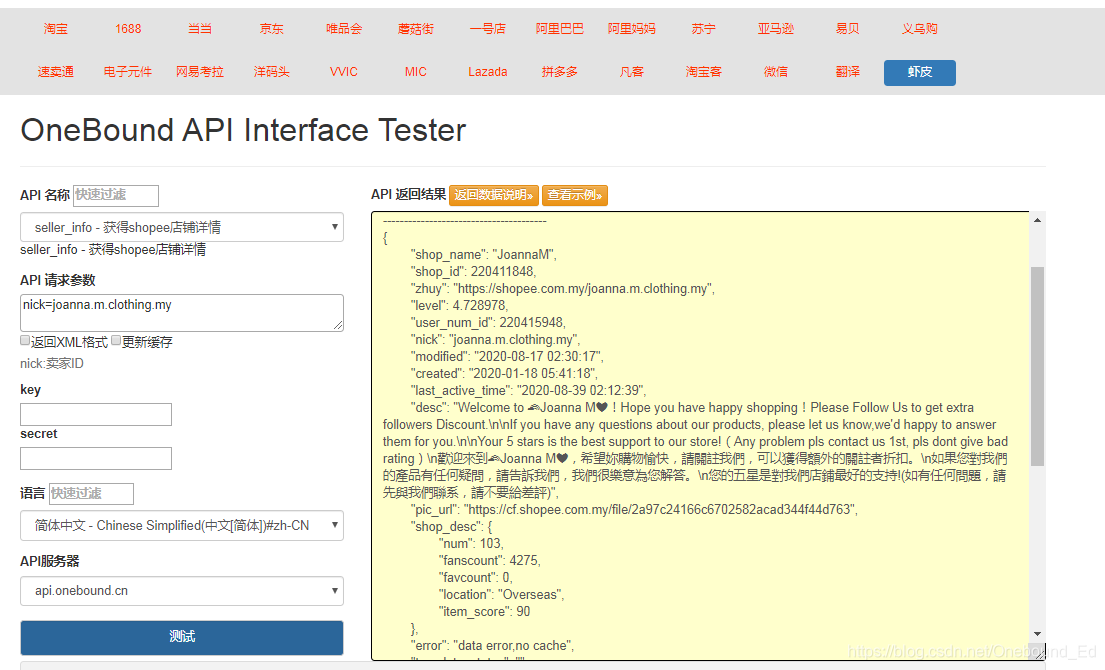Enable the 返回XML格式 checkbox

pyautogui.click(x=25, y=341)
